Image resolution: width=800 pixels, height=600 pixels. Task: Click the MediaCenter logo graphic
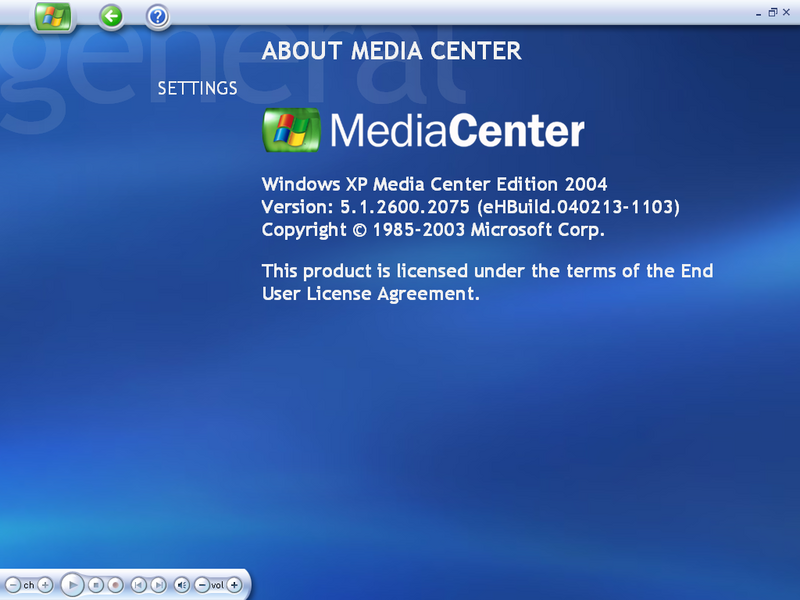[x=423, y=131]
